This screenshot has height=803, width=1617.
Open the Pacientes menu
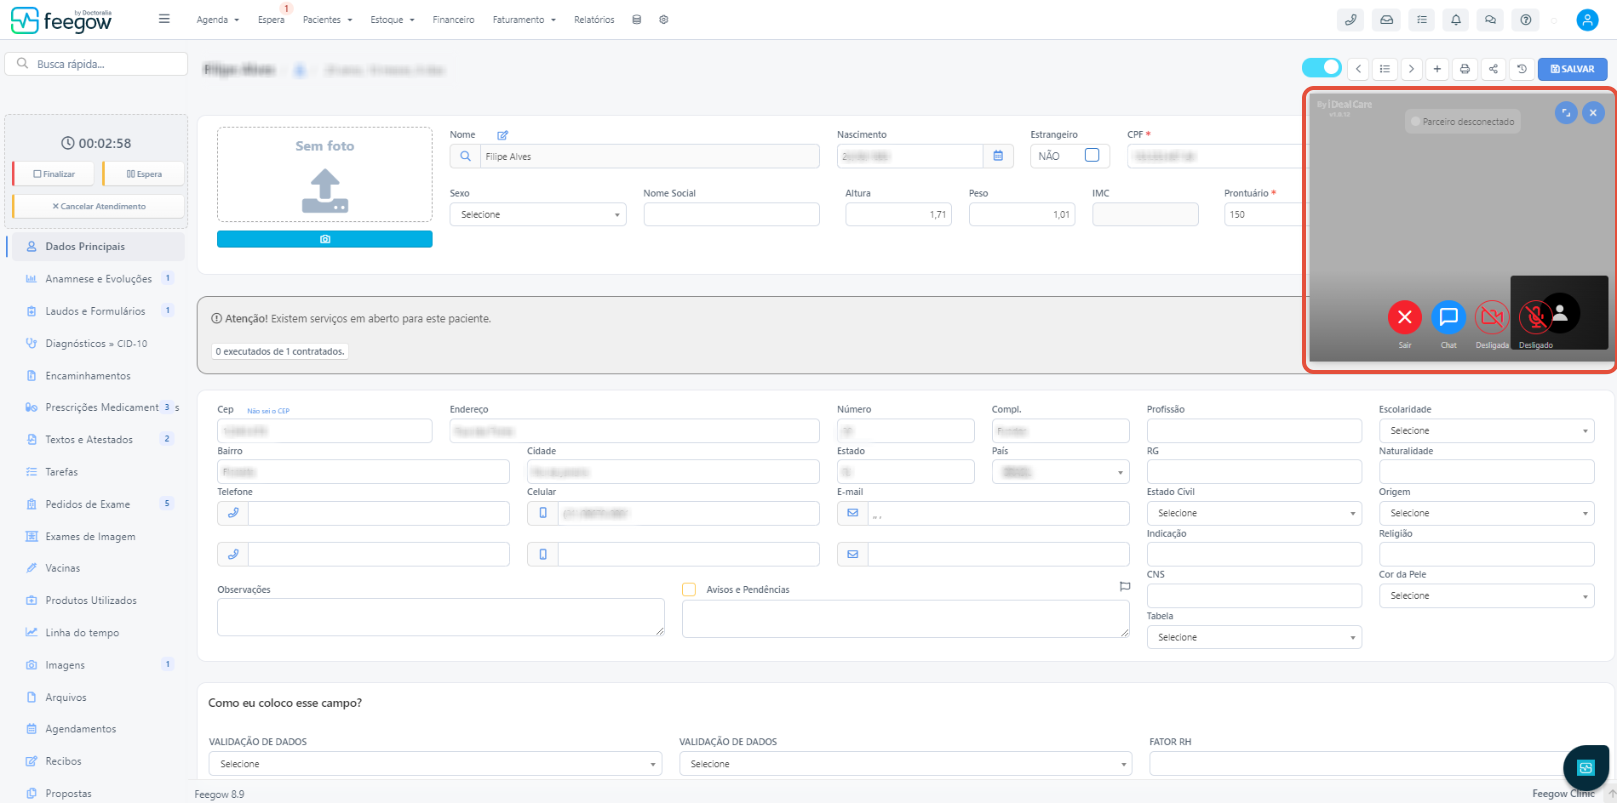pos(327,20)
